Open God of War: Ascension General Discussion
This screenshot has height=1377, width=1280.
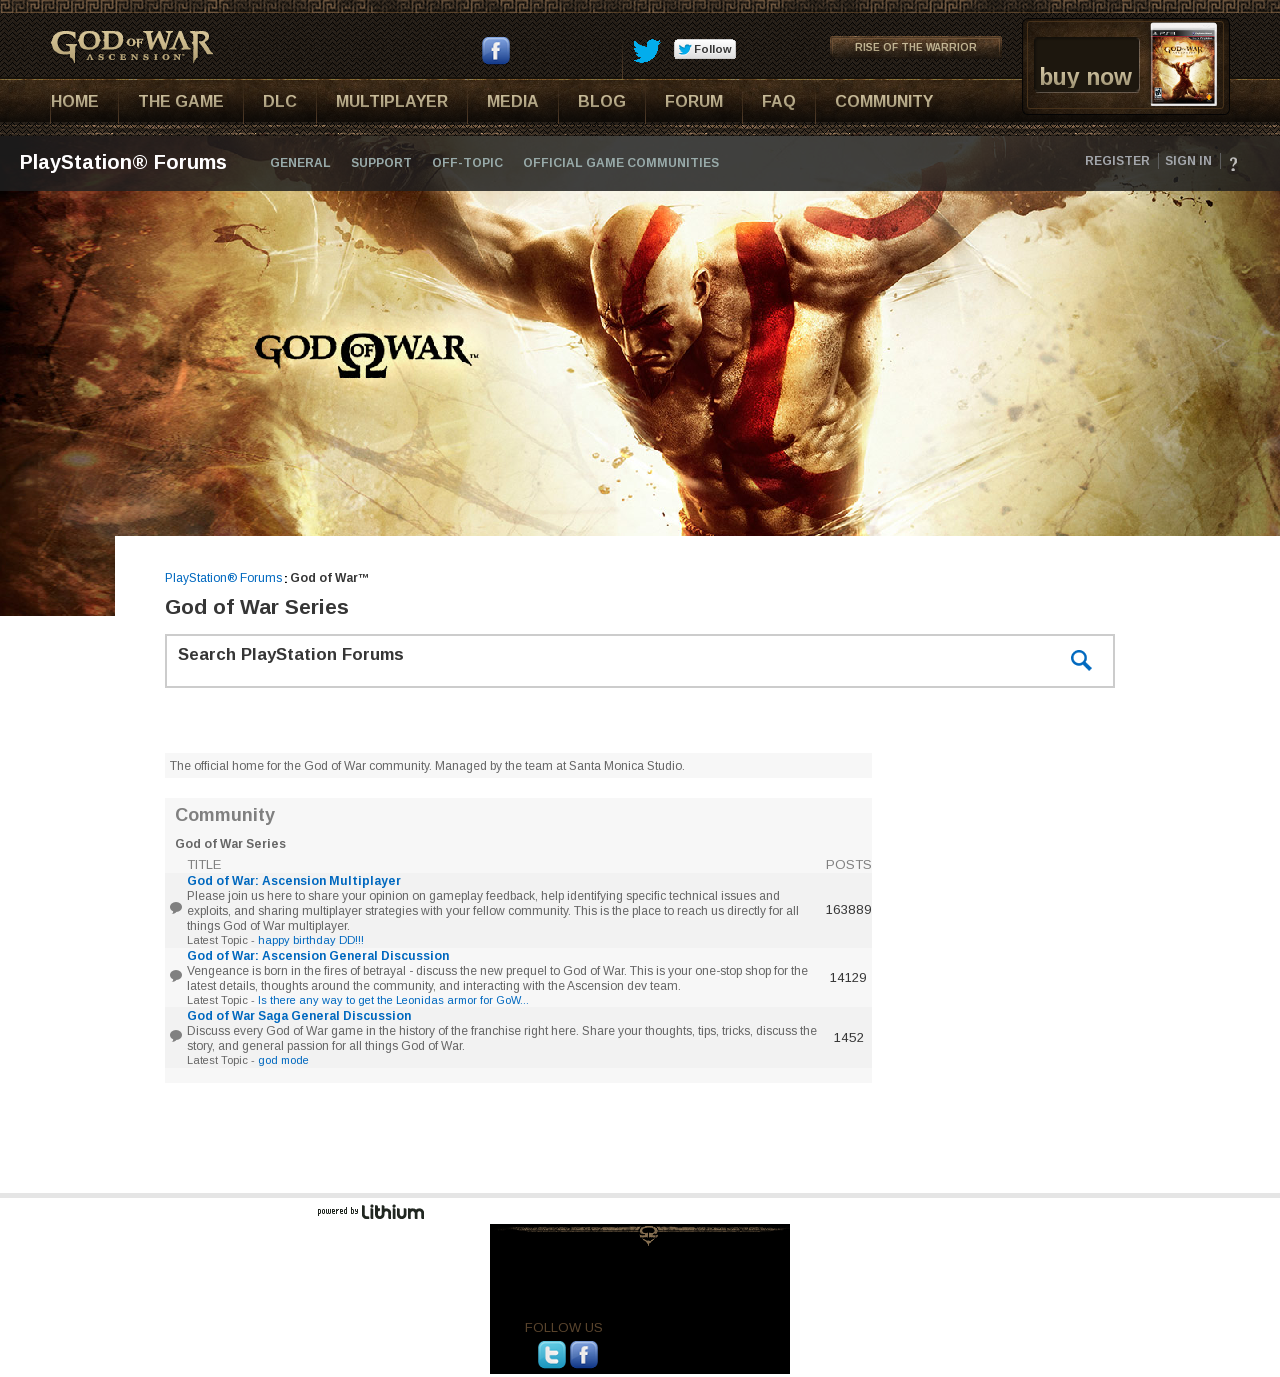[318, 956]
